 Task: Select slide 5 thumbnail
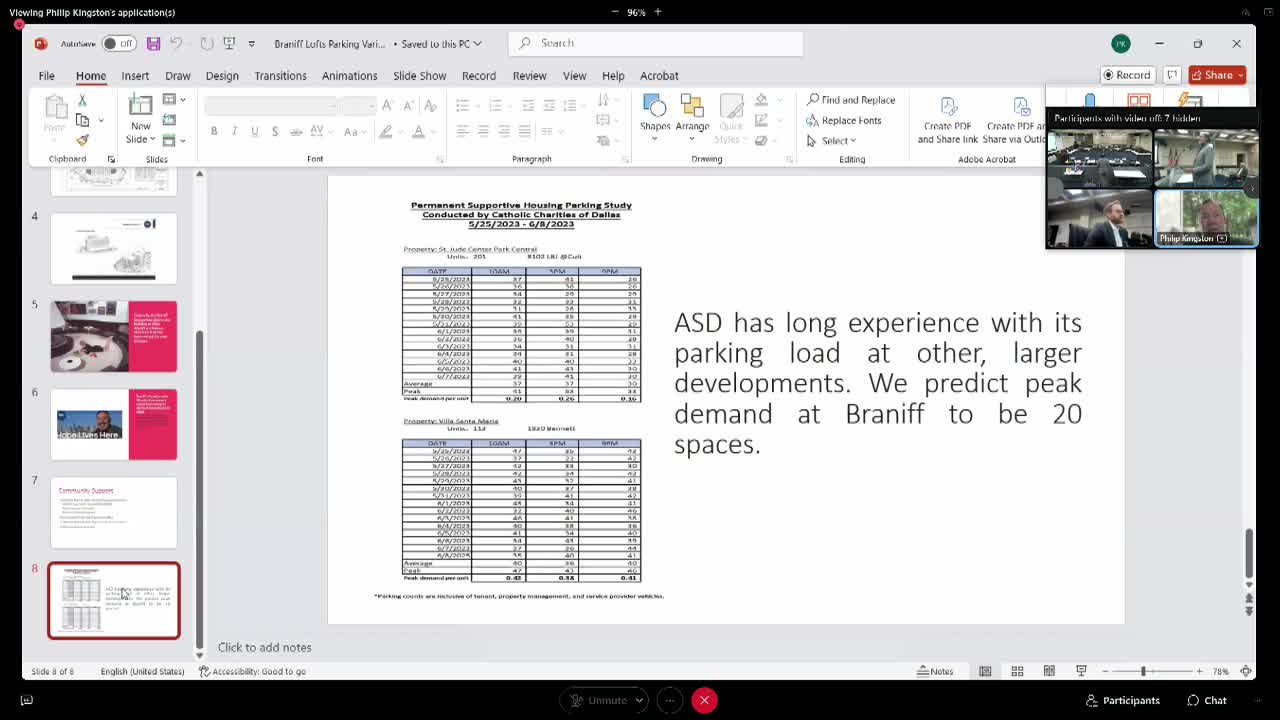114,336
